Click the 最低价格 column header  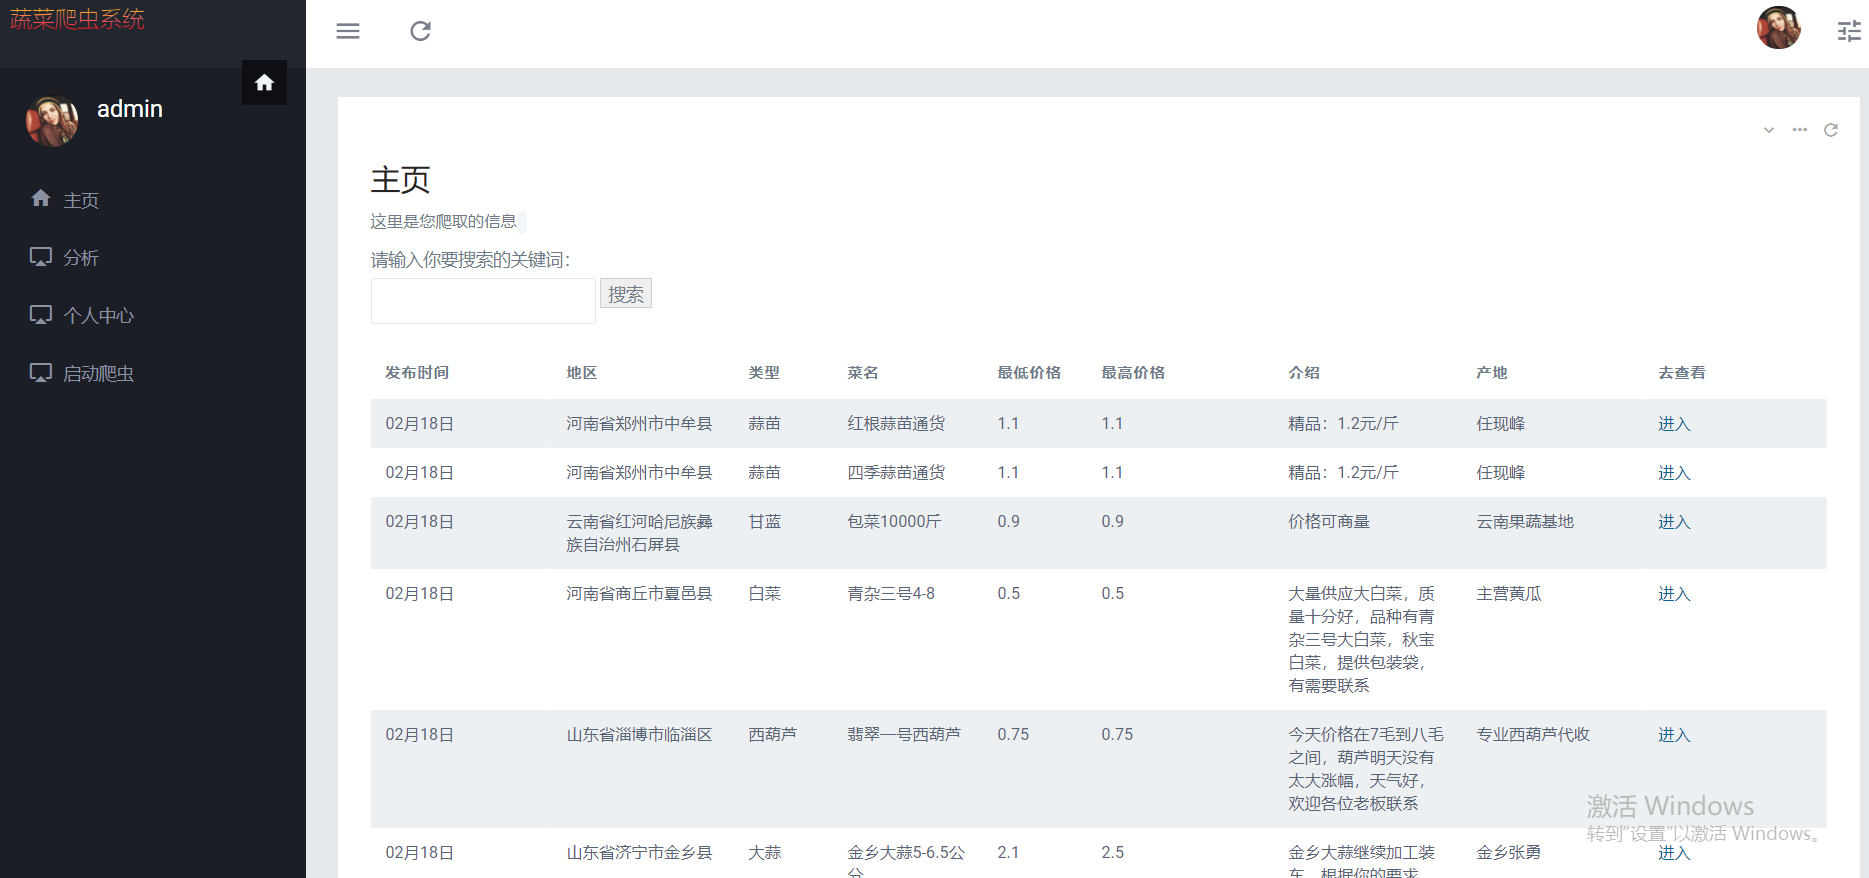coord(1029,373)
